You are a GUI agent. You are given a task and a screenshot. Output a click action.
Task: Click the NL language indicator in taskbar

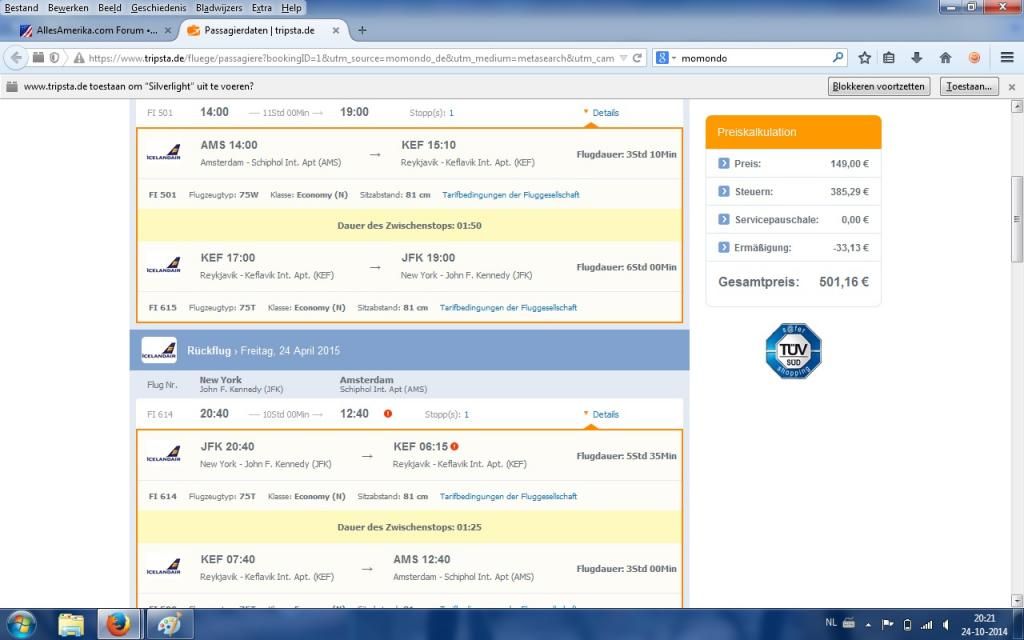click(831, 623)
